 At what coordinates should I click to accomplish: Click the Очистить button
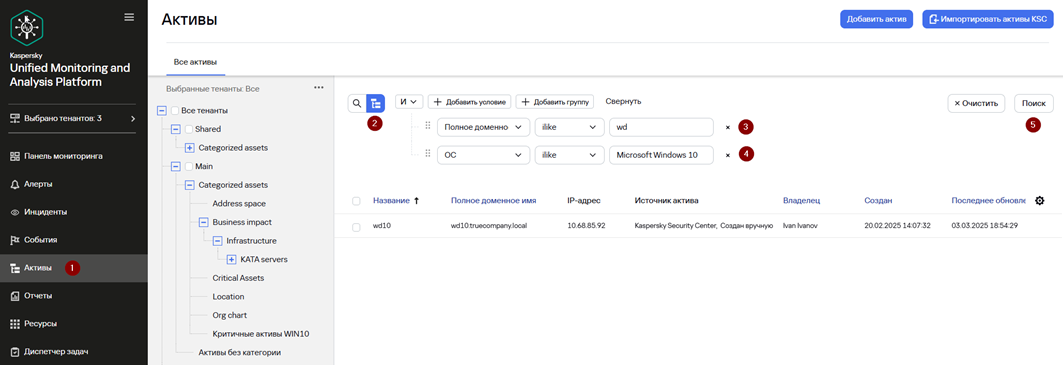point(976,103)
